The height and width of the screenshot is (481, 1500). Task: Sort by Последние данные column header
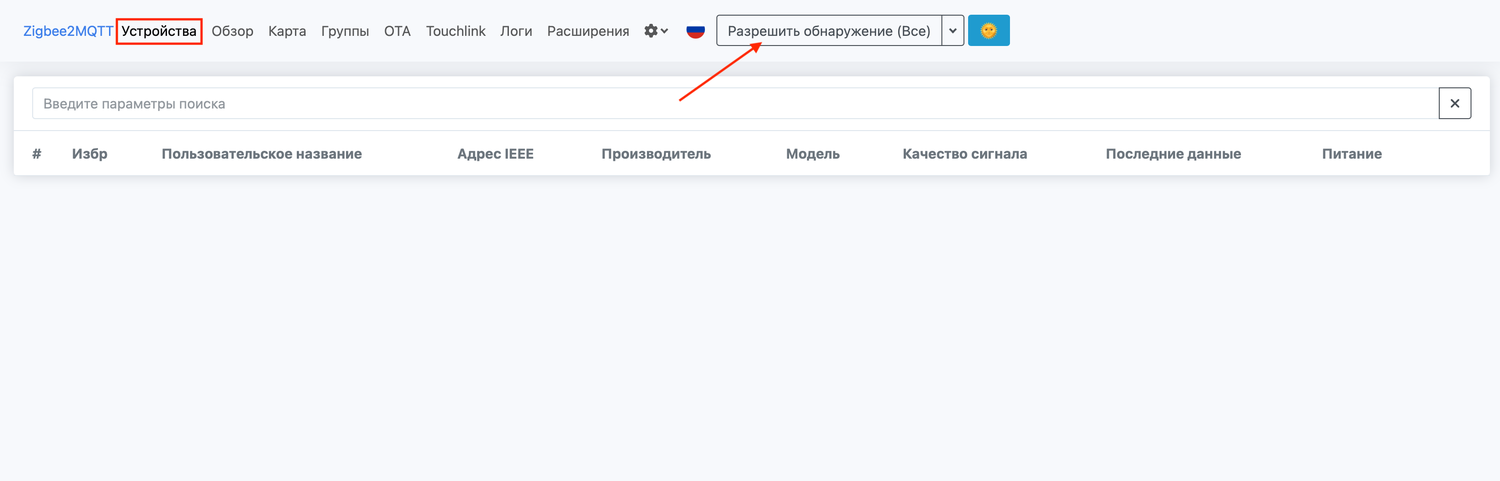[1173, 154]
